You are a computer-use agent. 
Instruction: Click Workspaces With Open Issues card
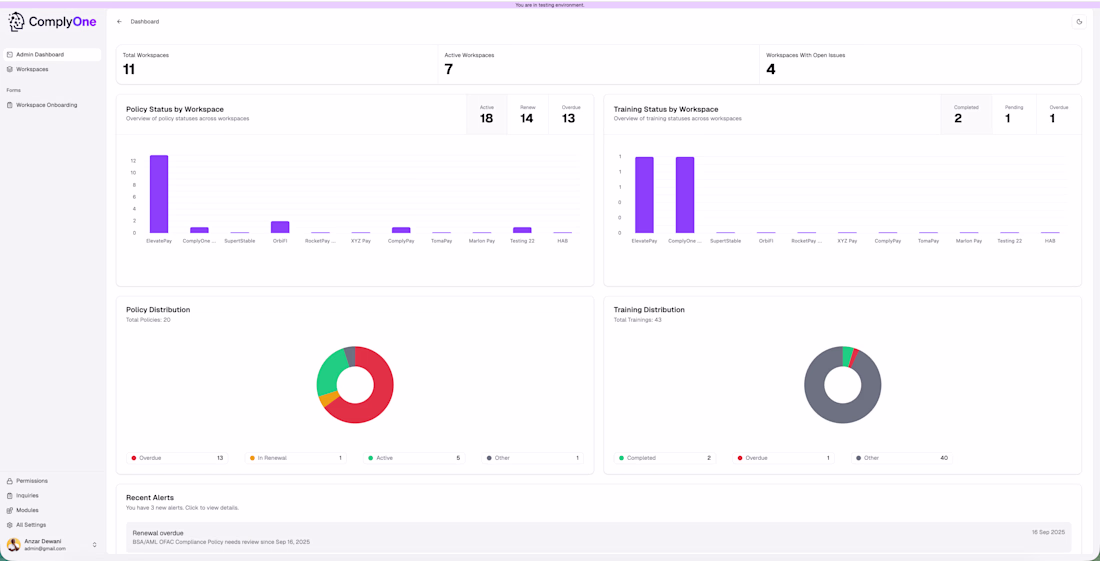[x=920, y=65]
